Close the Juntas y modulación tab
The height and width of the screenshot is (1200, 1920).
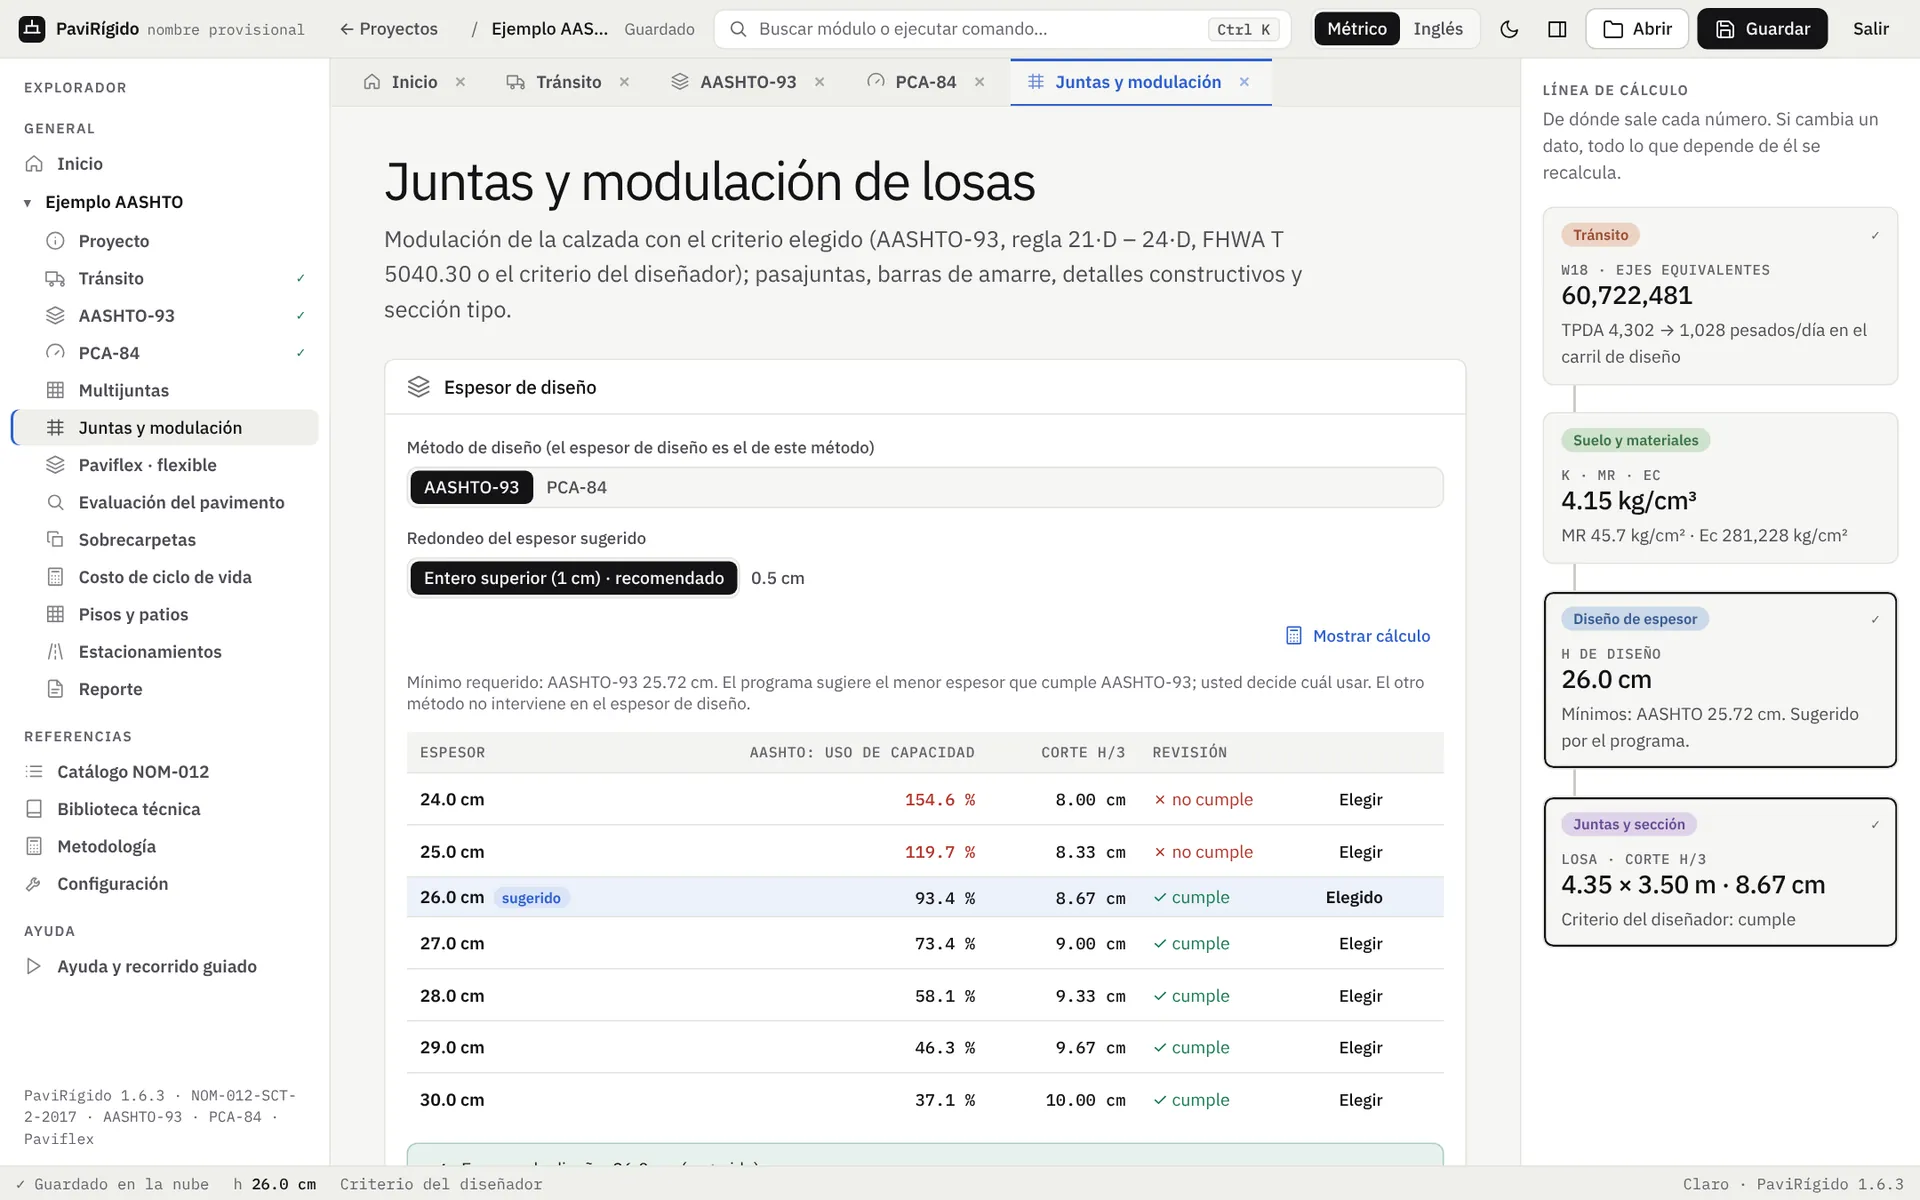point(1244,82)
